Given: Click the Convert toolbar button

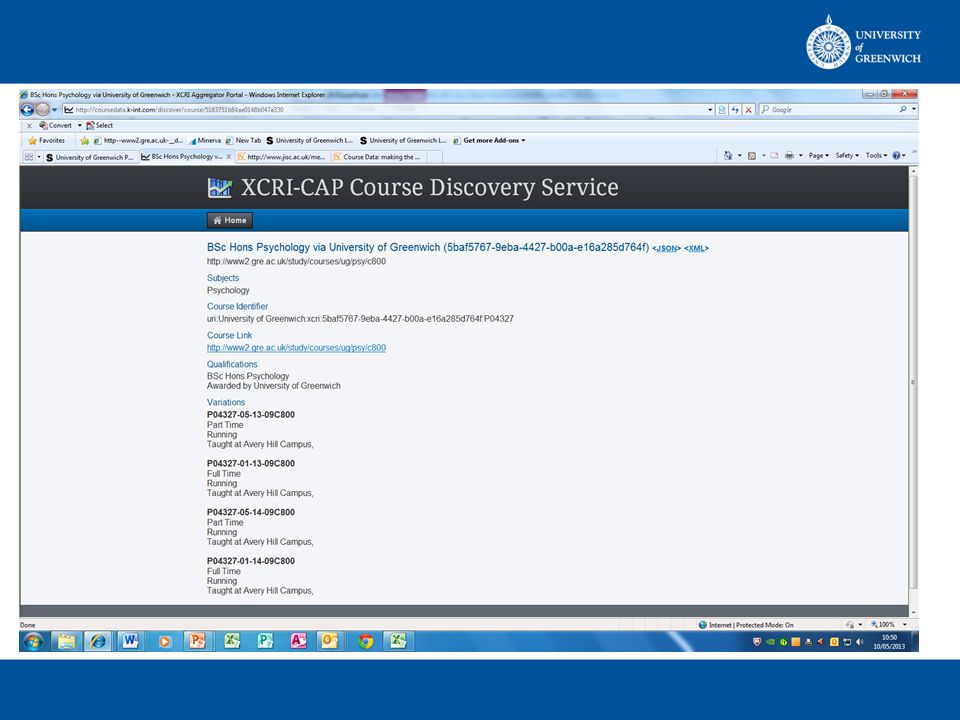Looking at the screenshot, I should 56,126.
